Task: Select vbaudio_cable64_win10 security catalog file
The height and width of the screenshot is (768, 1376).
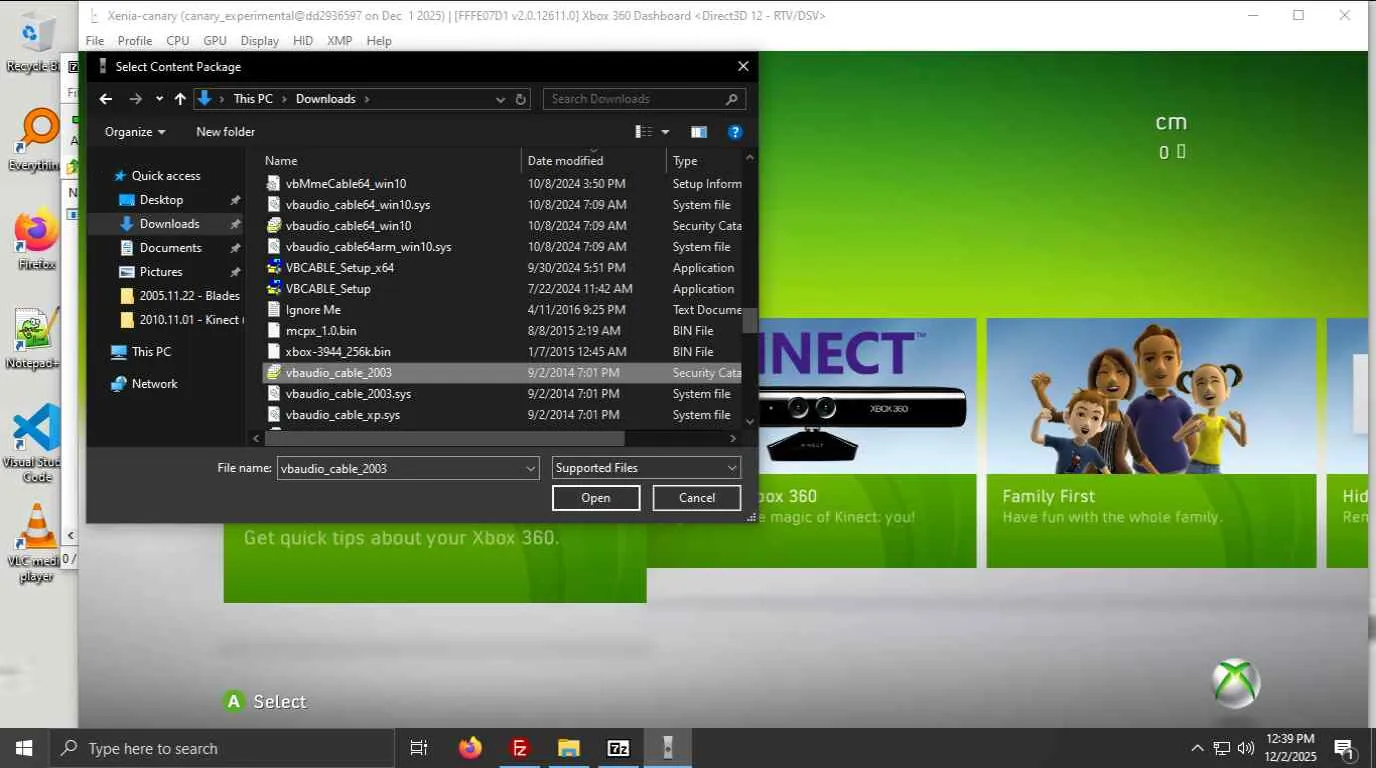Action: coord(348,226)
